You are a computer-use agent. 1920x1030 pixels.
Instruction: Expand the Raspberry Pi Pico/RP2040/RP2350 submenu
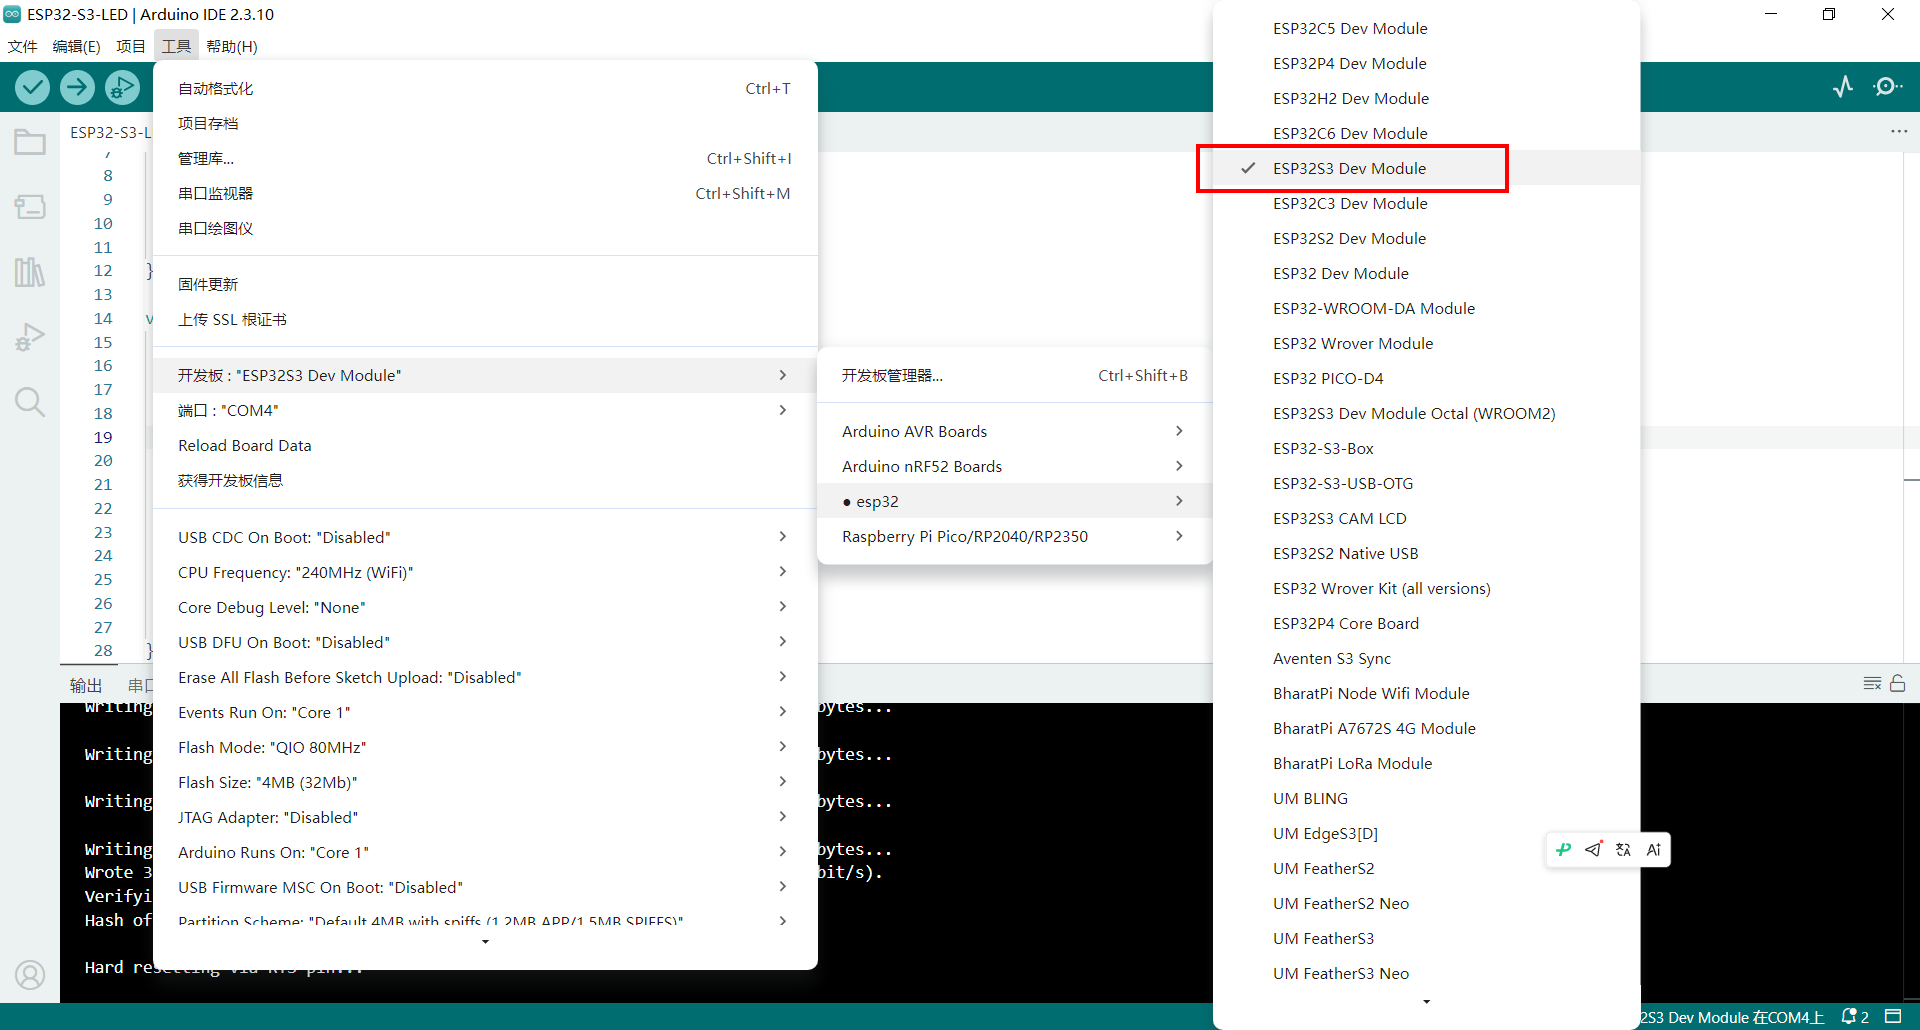(1014, 536)
